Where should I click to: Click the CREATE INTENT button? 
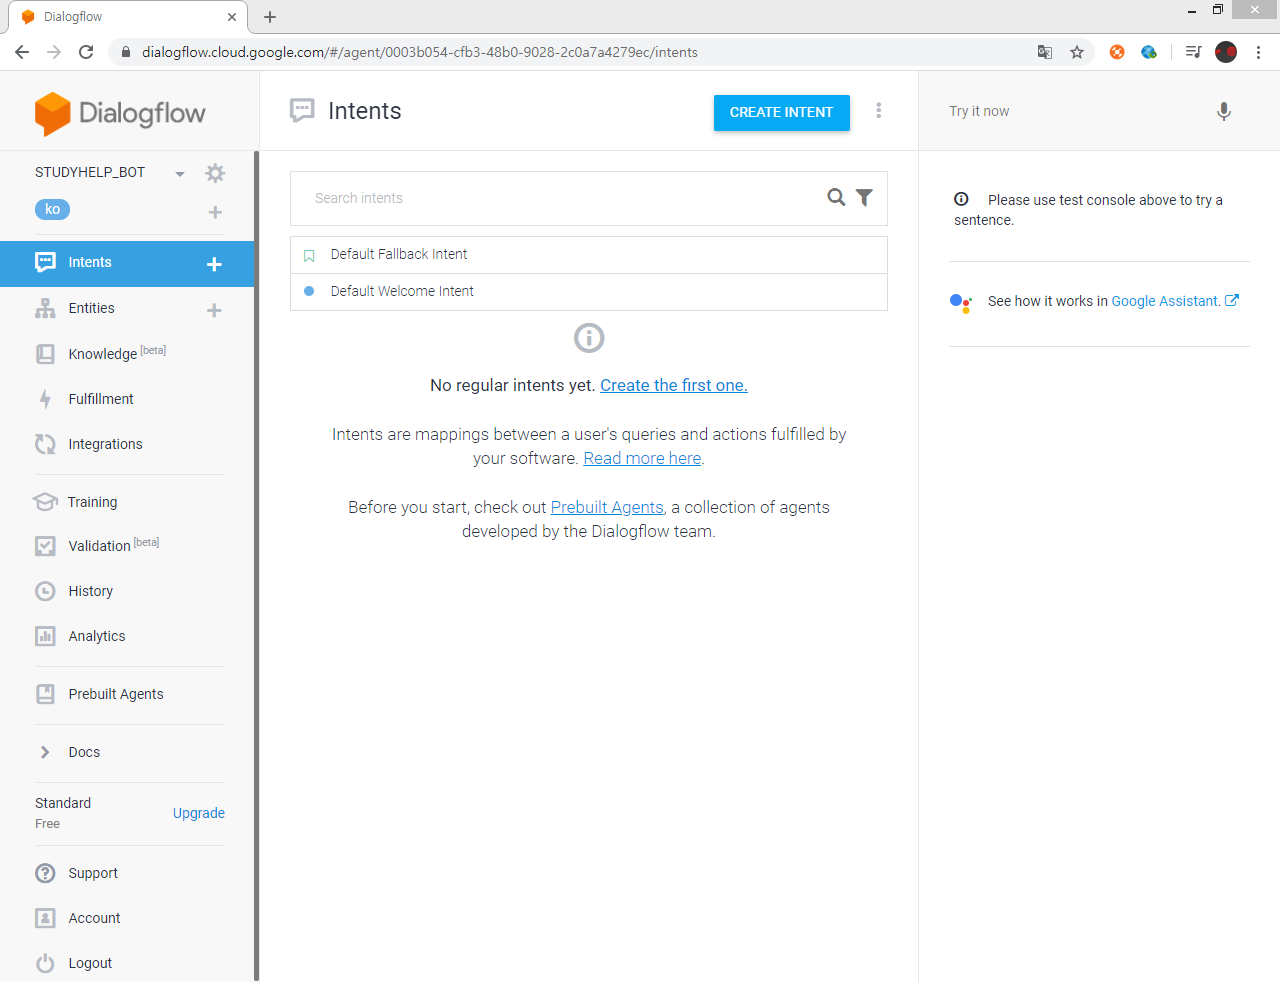[x=782, y=113]
